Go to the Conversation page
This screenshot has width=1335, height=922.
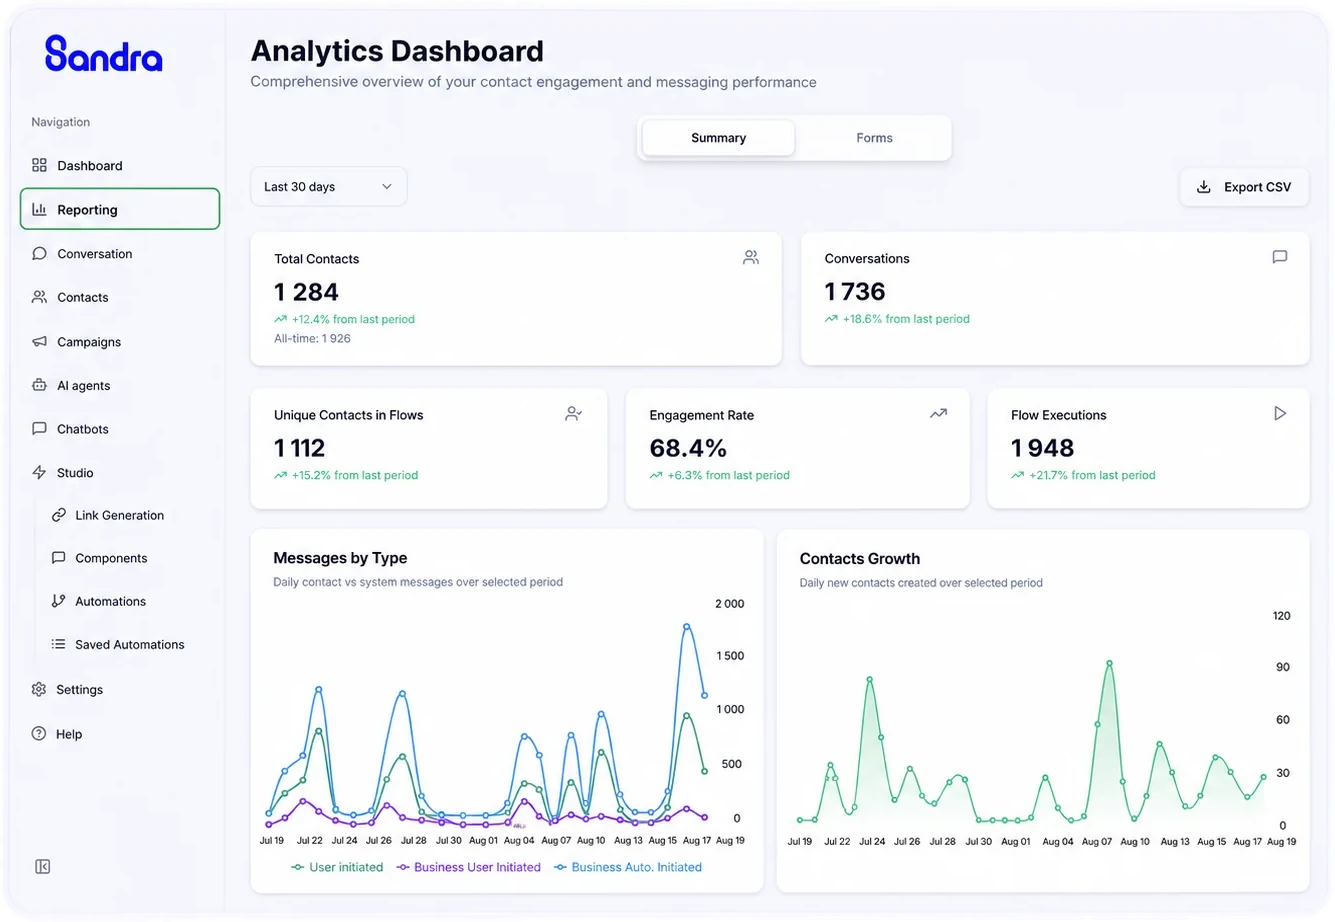click(120, 253)
